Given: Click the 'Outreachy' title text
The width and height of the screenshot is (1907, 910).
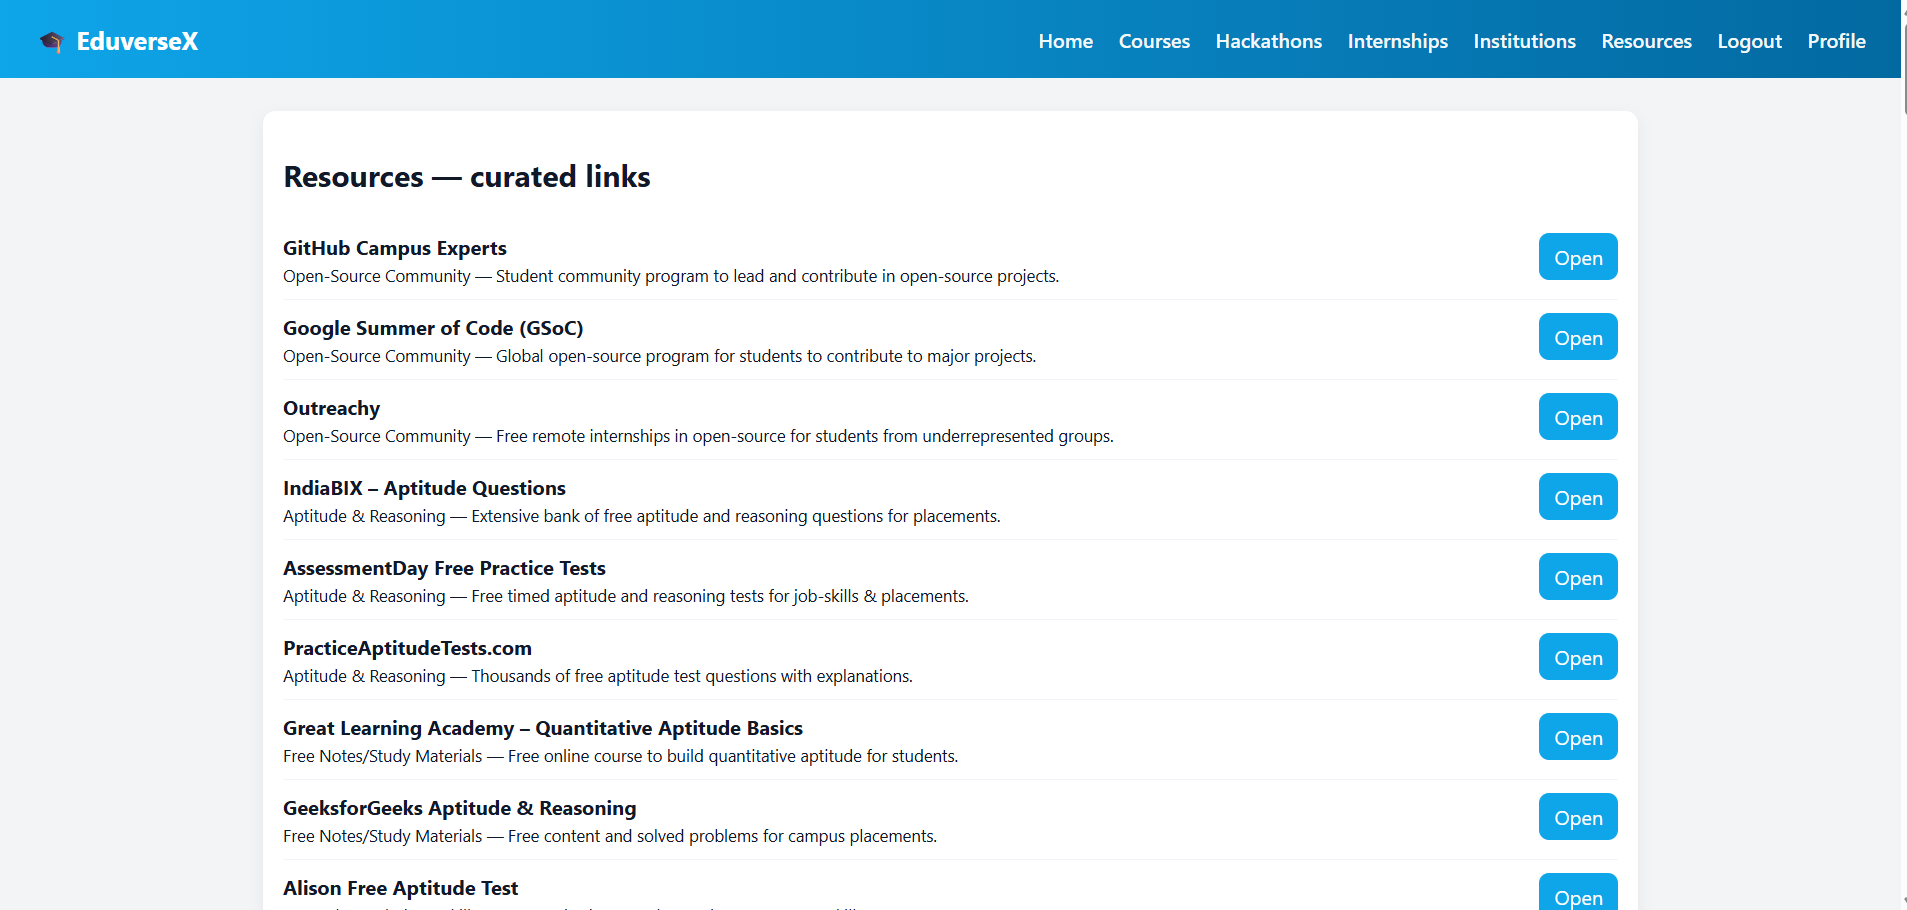Looking at the screenshot, I should (331, 408).
